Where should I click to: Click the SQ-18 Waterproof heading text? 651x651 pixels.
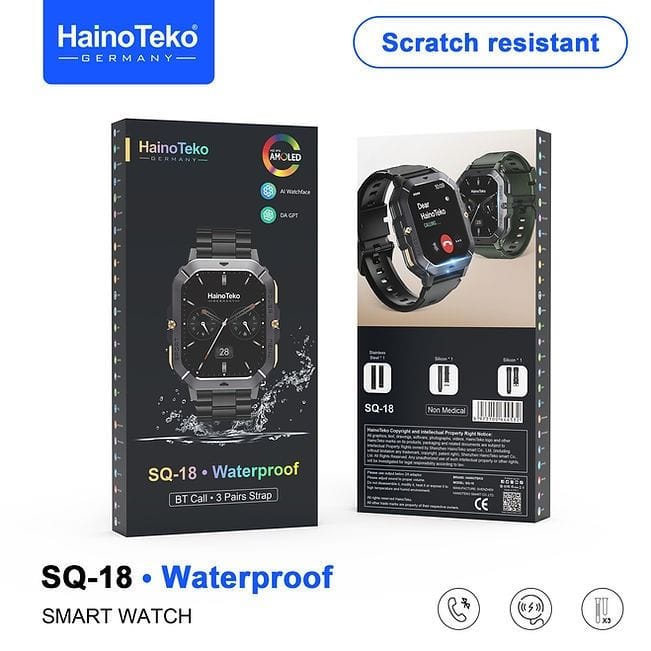(x=187, y=577)
